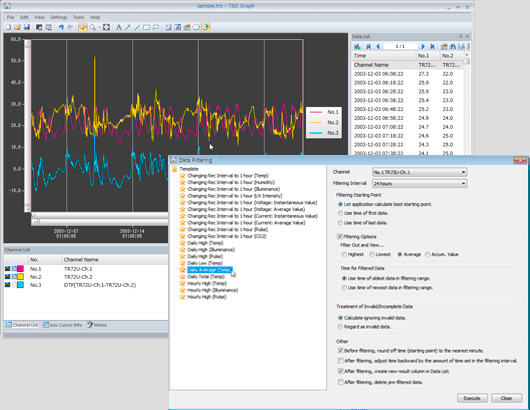Click the cyan color swatch for No.3
530x410 pixels.
20,285
